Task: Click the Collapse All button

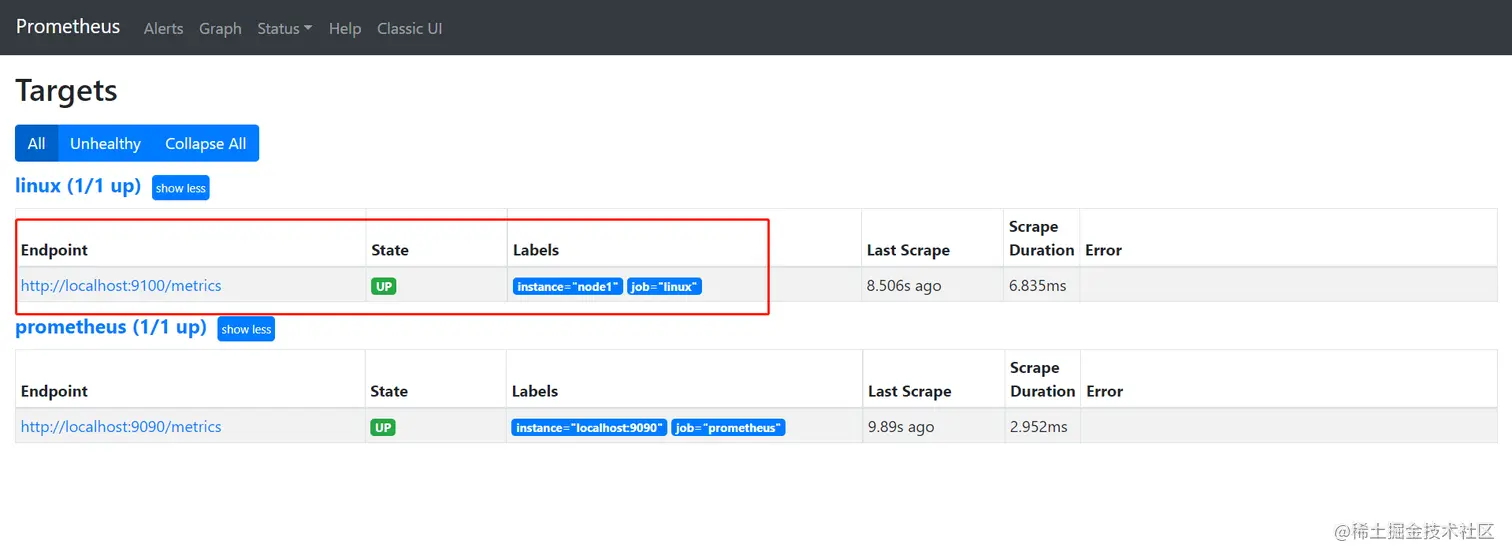Action: pyautogui.click(x=205, y=143)
